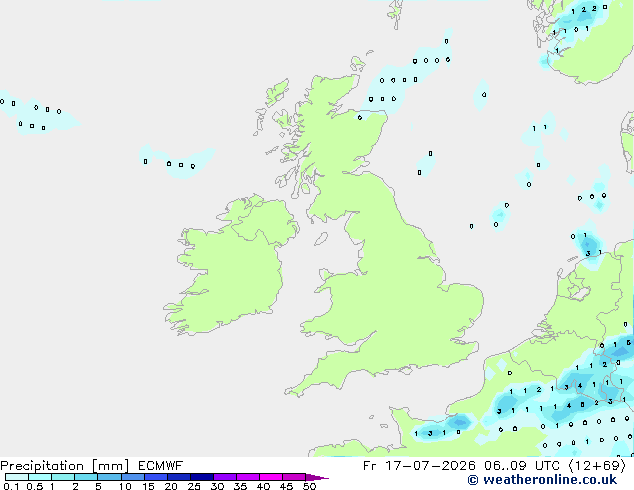
Task: Pick the lightest 0.1–0.5 mm legend swatch
Action: (x=17, y=477)
